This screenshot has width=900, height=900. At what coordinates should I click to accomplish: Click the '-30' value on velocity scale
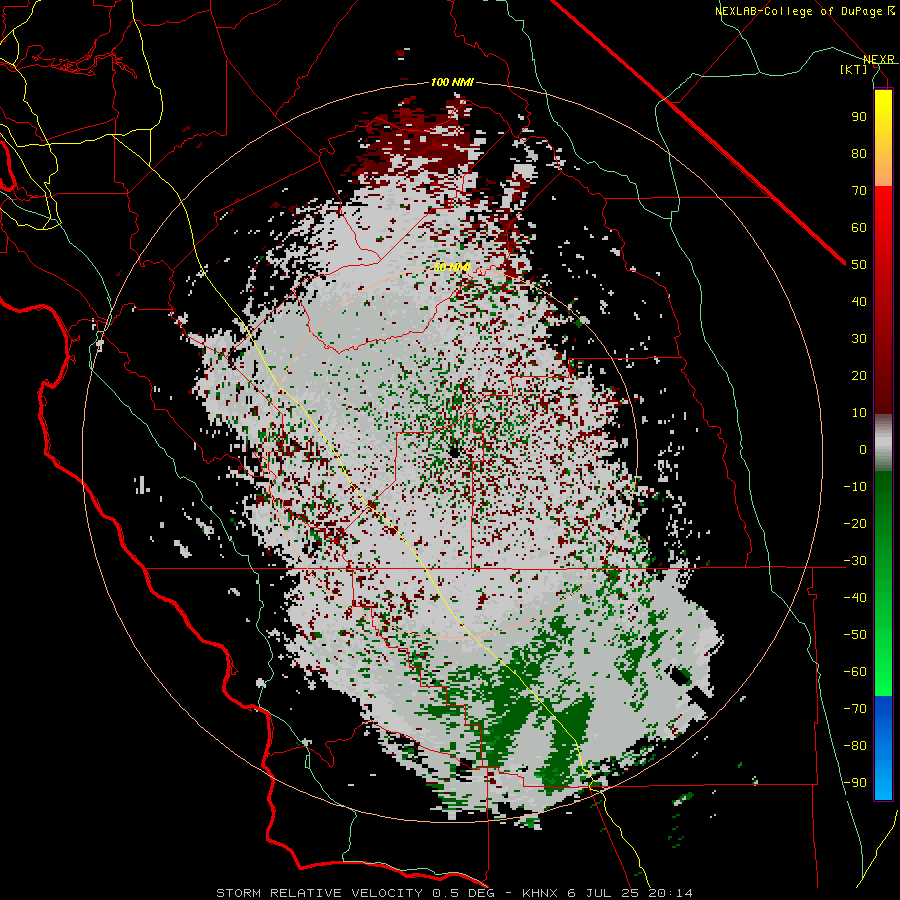[x=855, y=561]
